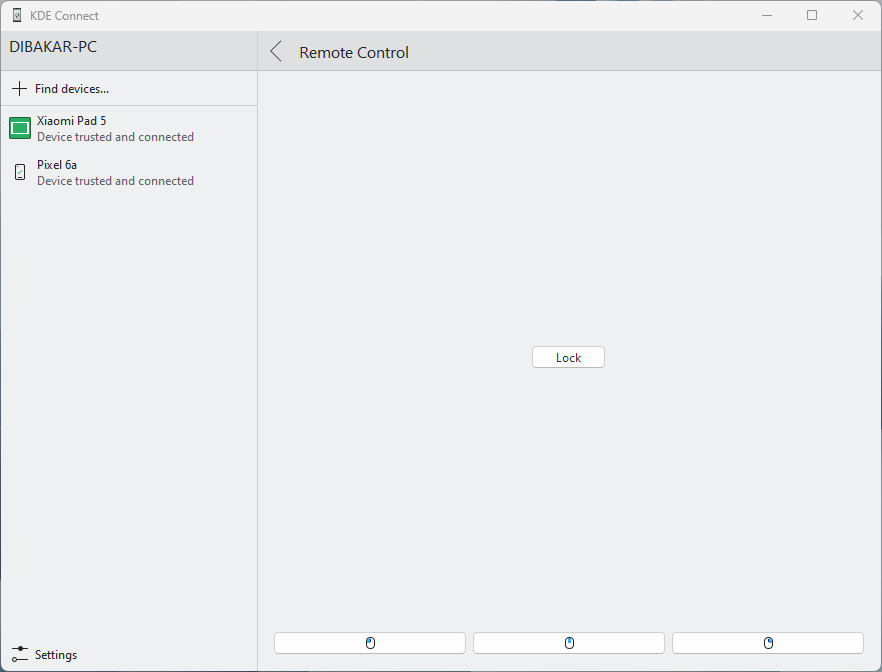Send a right mouse button click
882x672 pixels.
768,643
